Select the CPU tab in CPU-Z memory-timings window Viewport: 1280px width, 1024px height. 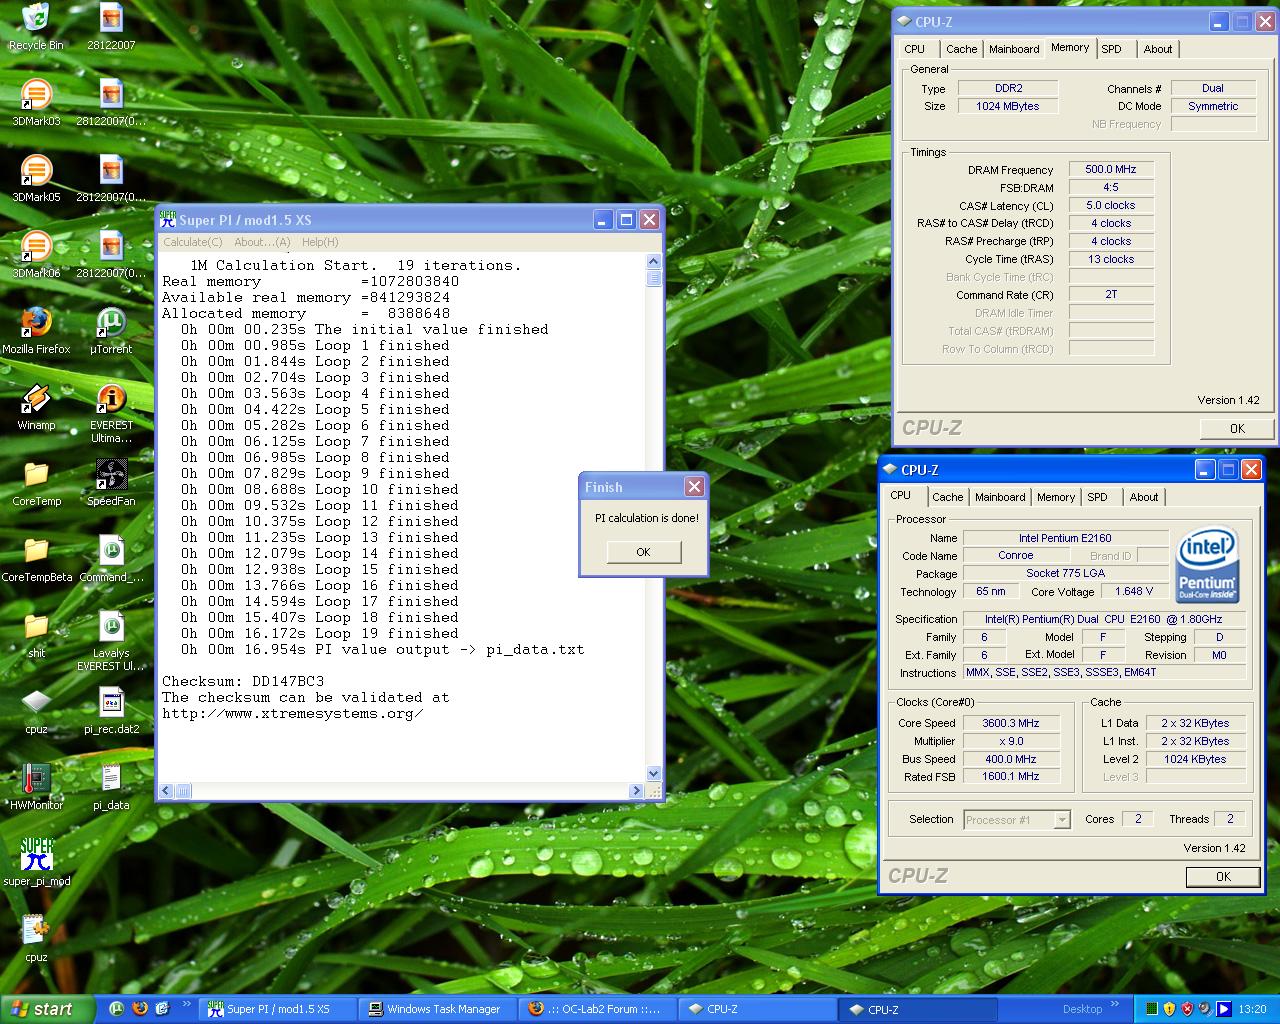point(914,49)
